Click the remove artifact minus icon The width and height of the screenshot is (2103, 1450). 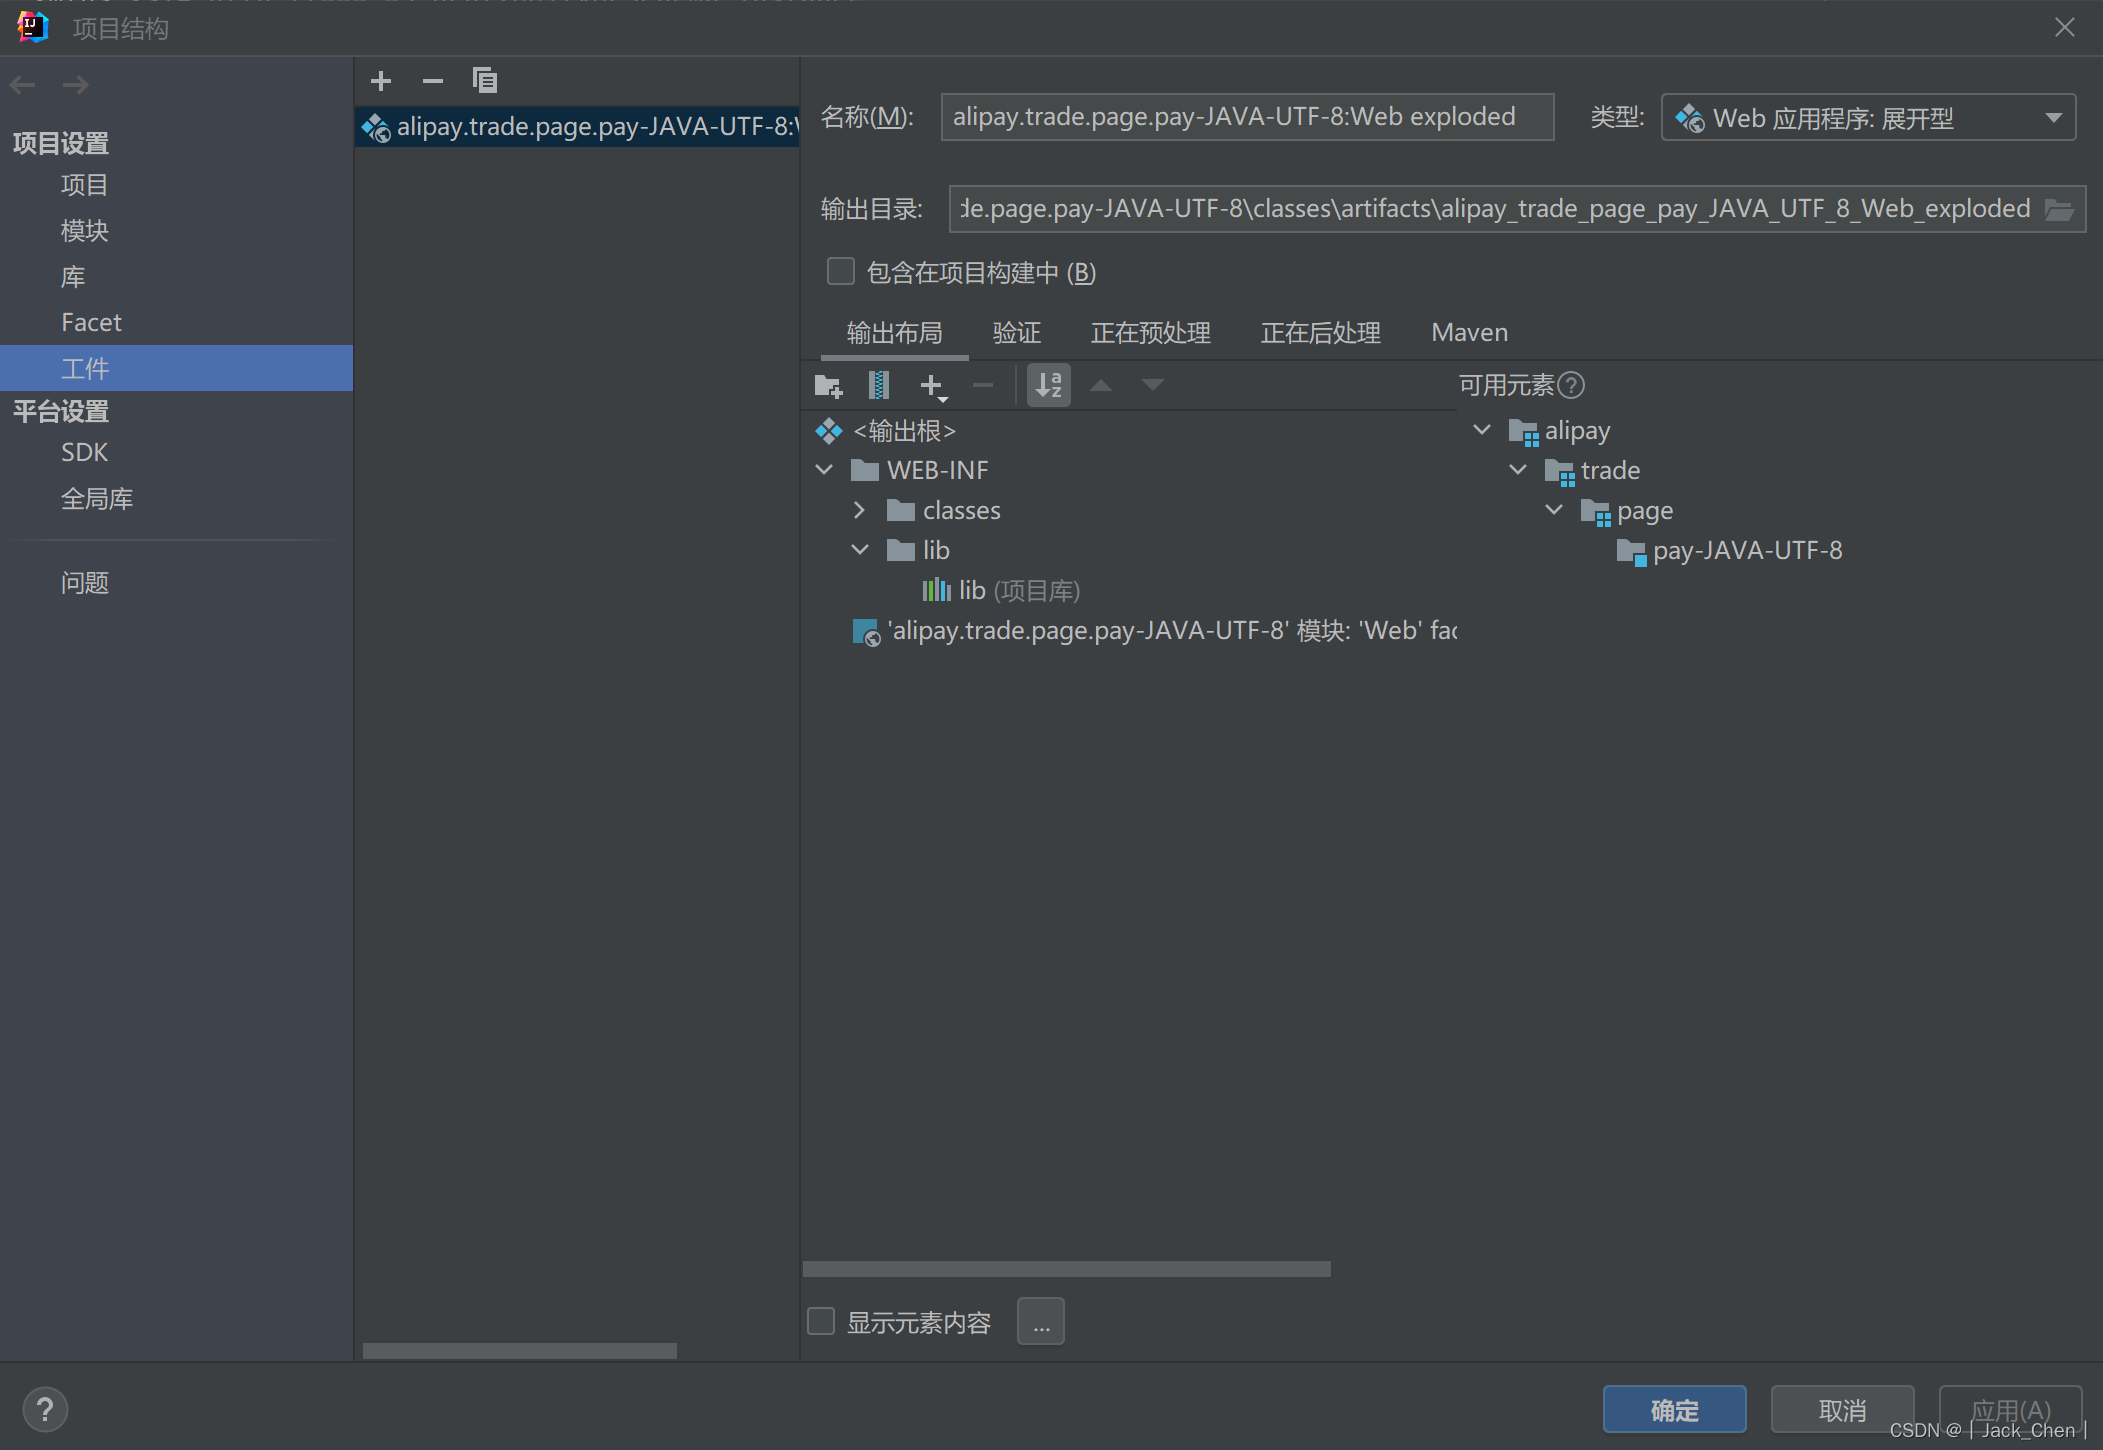pyautogui.click(x=433, y=81)
